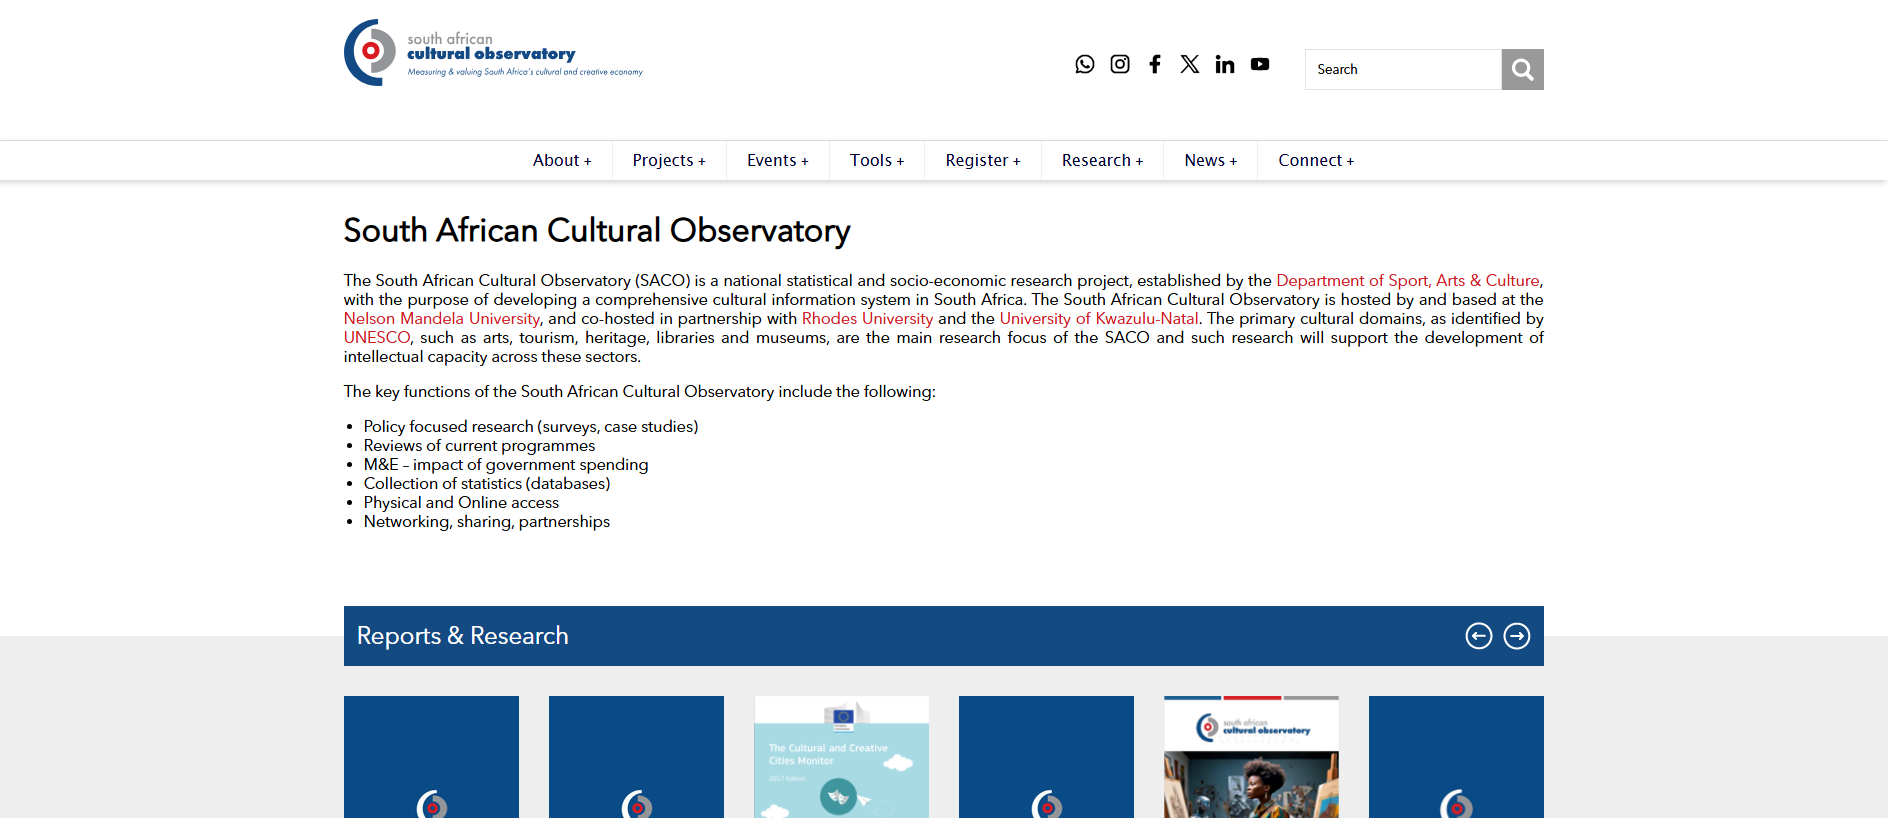Open the LinkedIn social icon
Screen dimensions: 1888x818
[1225, 64]
